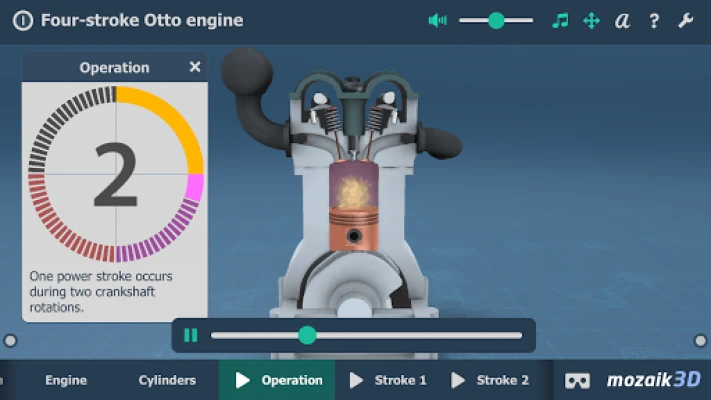The height and width of the screenshot is (400, 711).
Task: Play the Stroke 2 animation
Action: pos(490,380)
